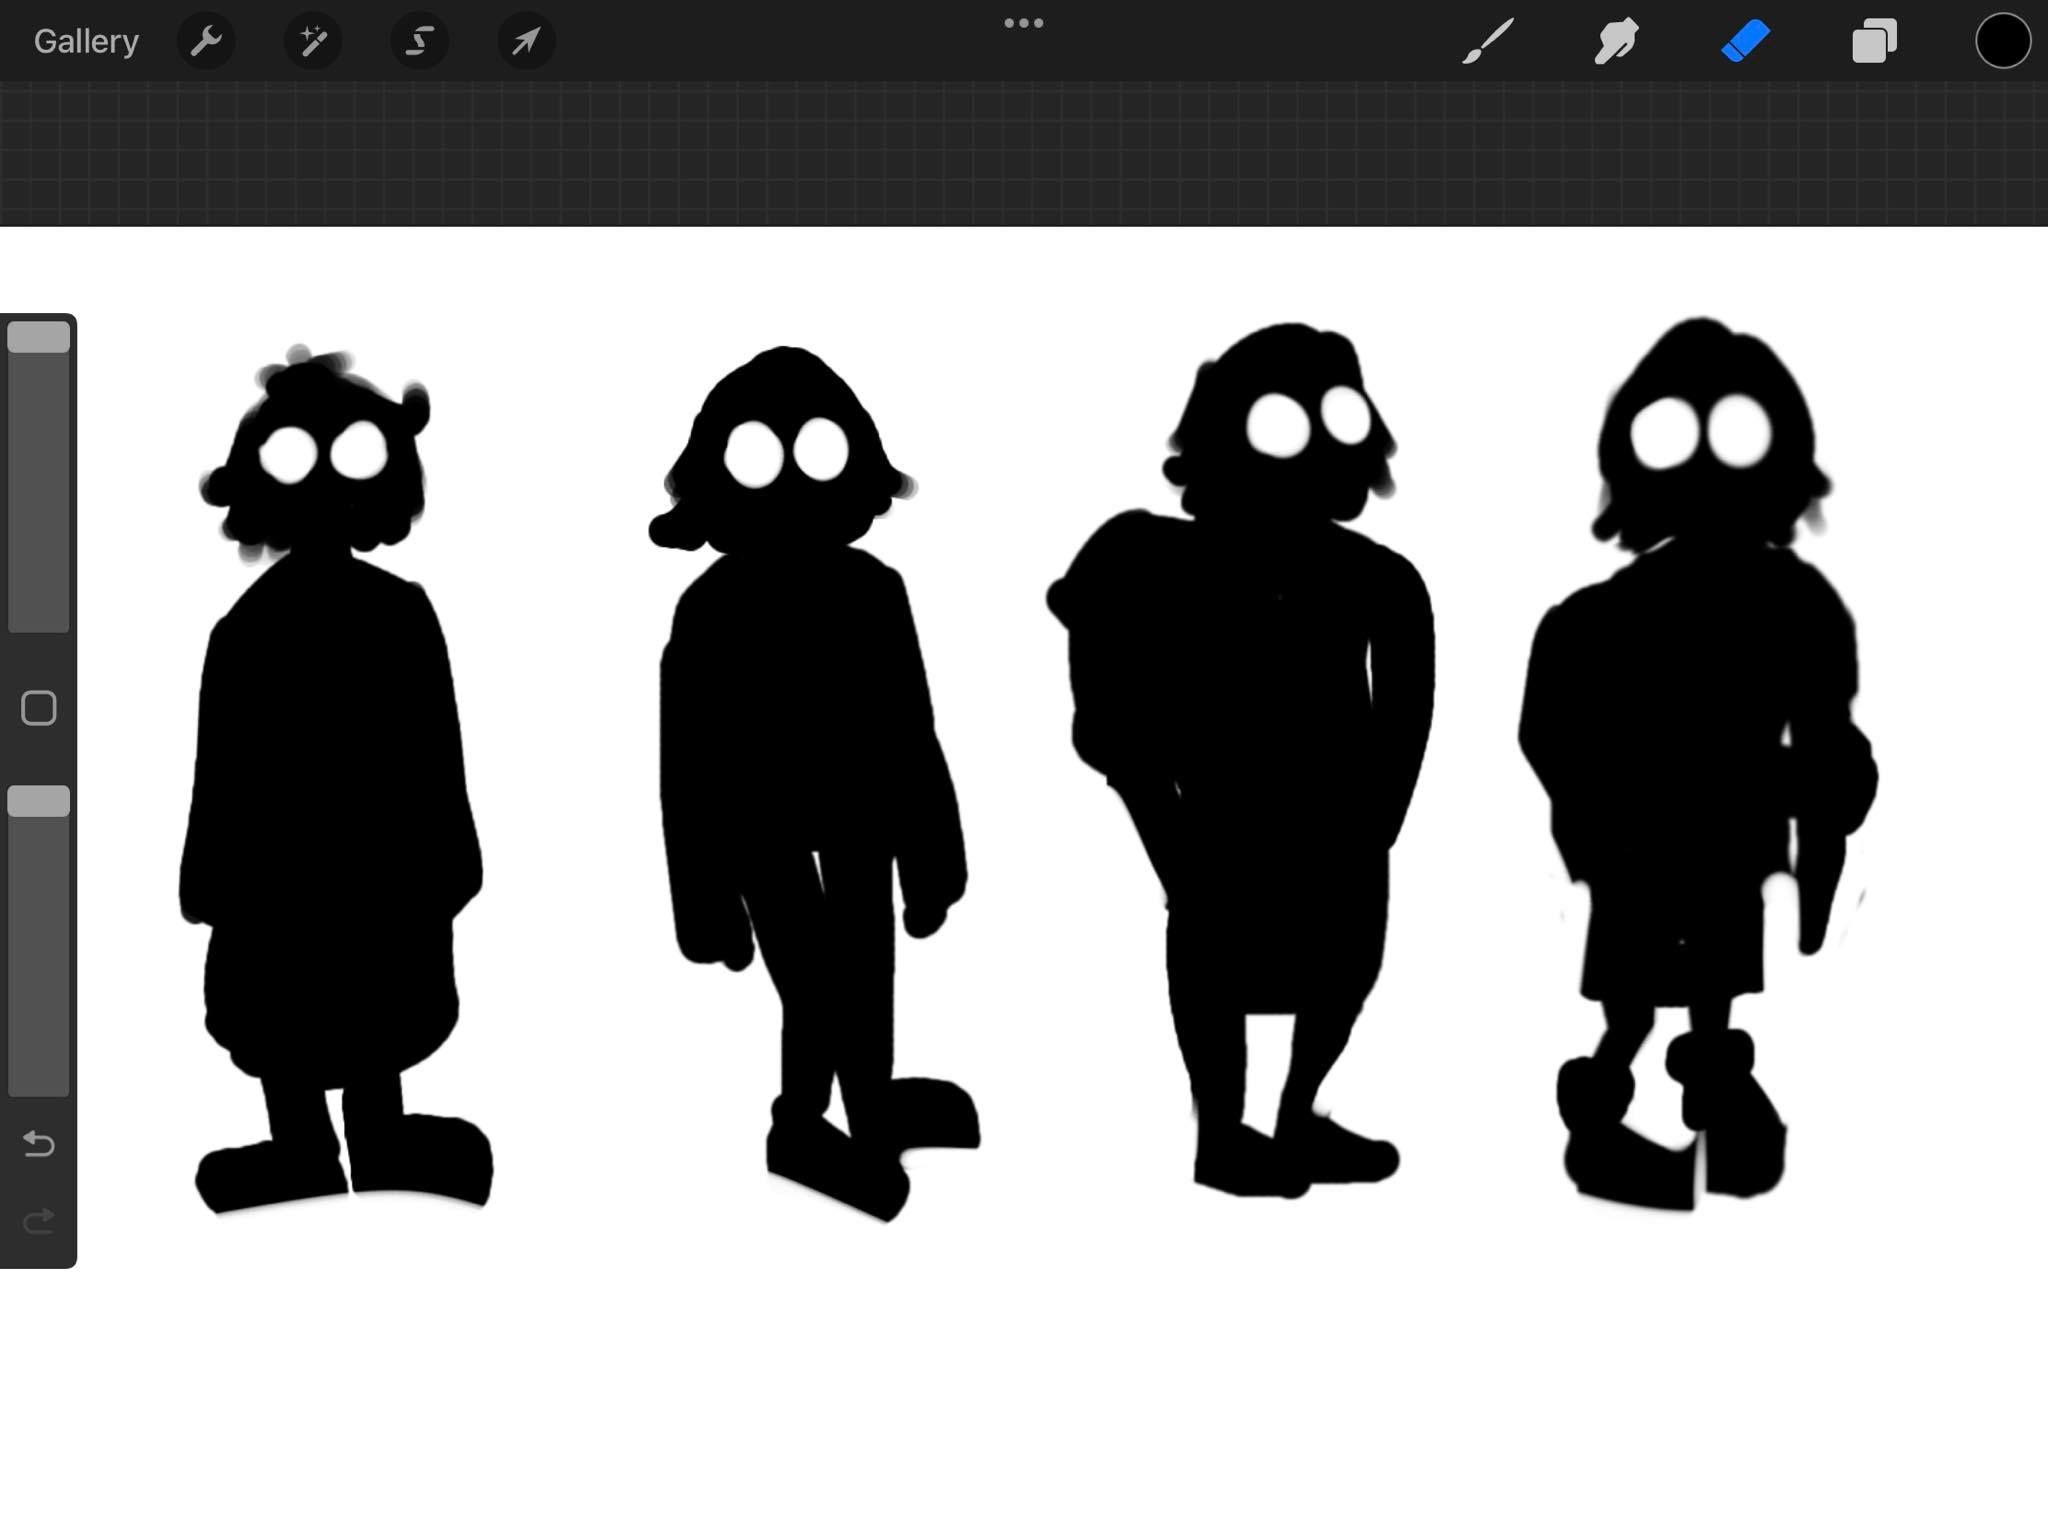Open the Gallery view
Image resolution: width=2048 pixels, height=1536 pixels.
point(86,41)
